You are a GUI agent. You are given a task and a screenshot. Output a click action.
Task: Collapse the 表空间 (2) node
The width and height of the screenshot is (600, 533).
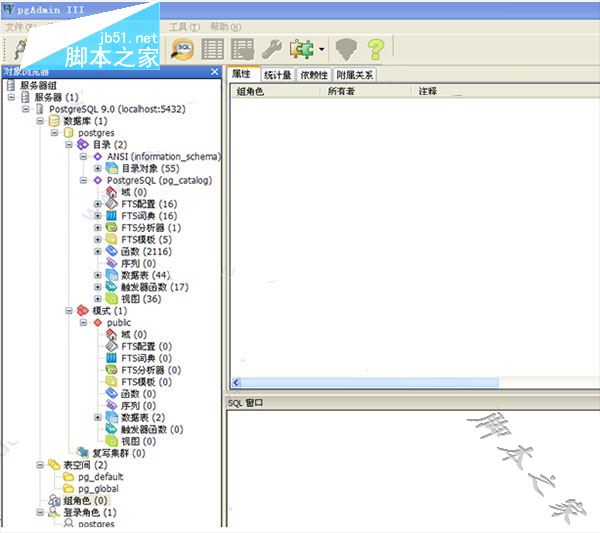(40, 465)
